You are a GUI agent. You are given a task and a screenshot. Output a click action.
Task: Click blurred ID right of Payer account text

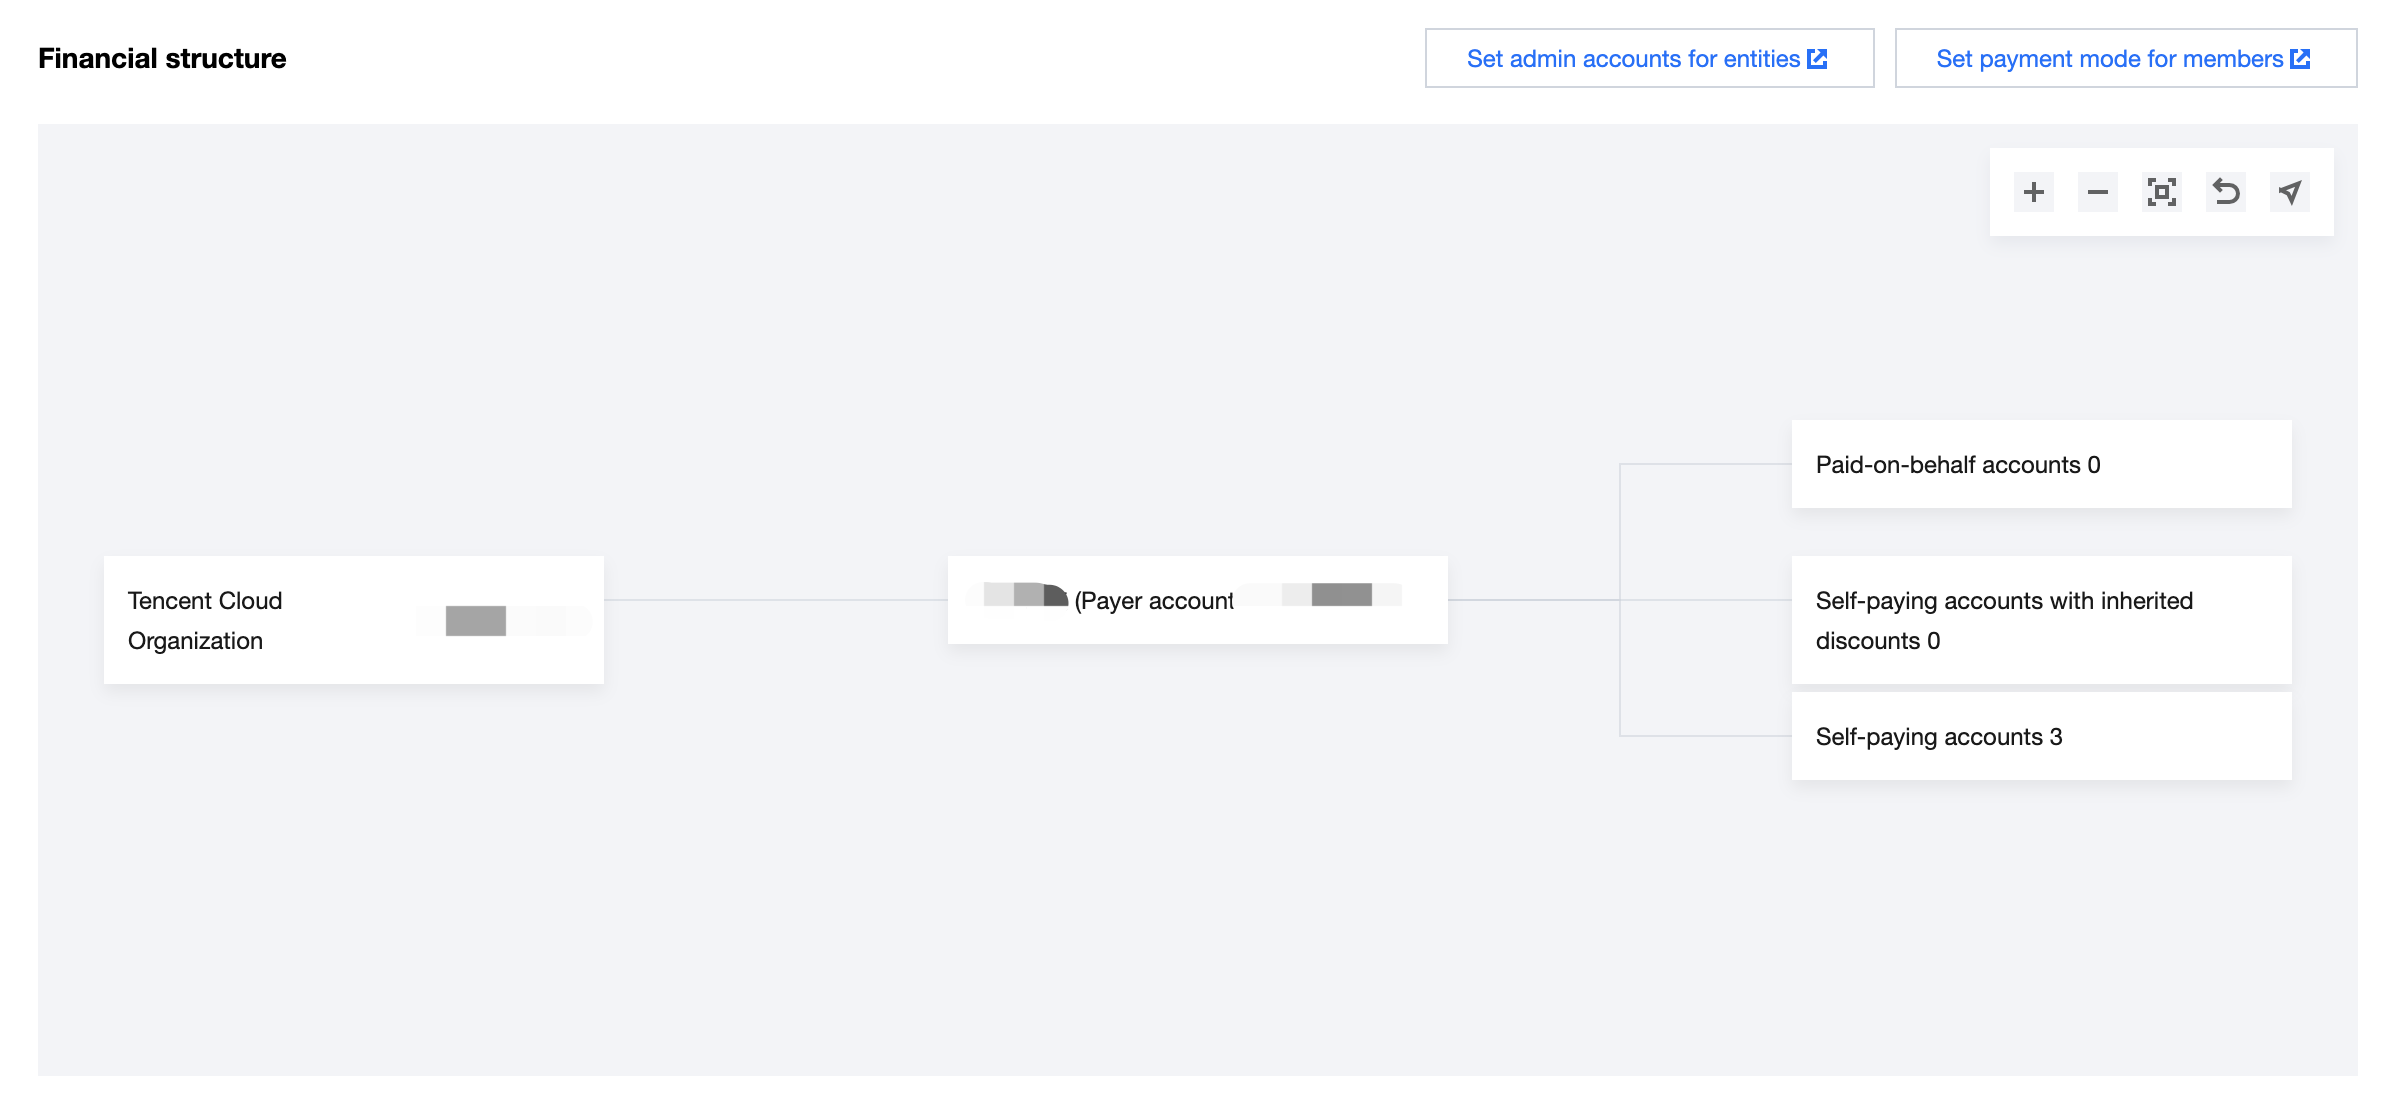point(1340,595)
